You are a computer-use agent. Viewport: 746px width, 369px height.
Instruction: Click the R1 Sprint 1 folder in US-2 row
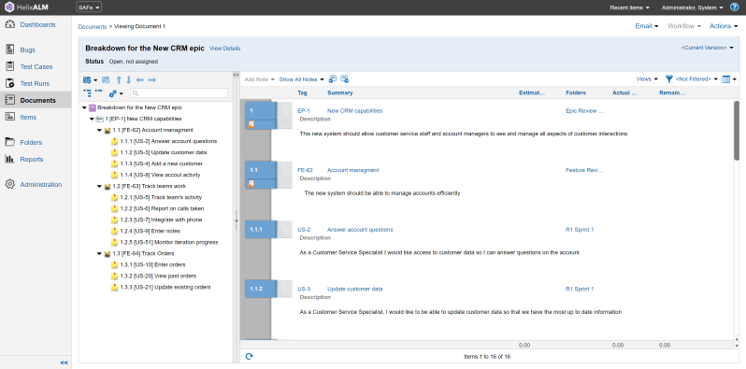(579, 230)
